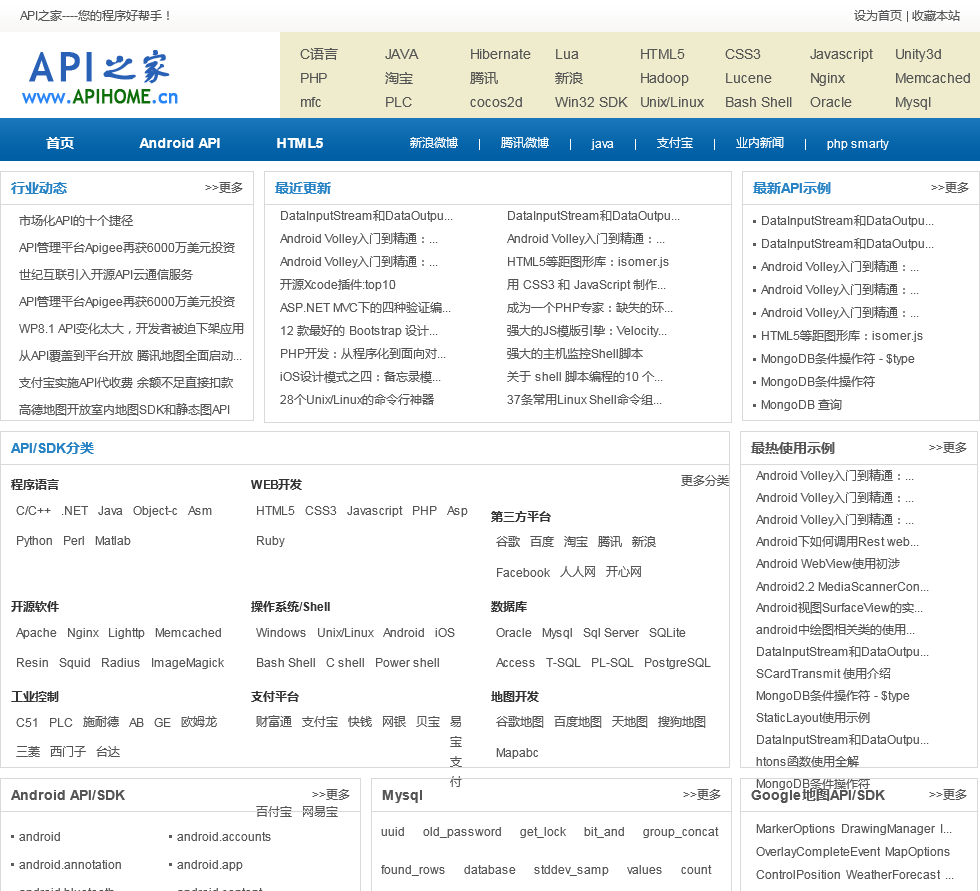
Task: Open C/C++ under 程序语言
Action: click(34, 510)
